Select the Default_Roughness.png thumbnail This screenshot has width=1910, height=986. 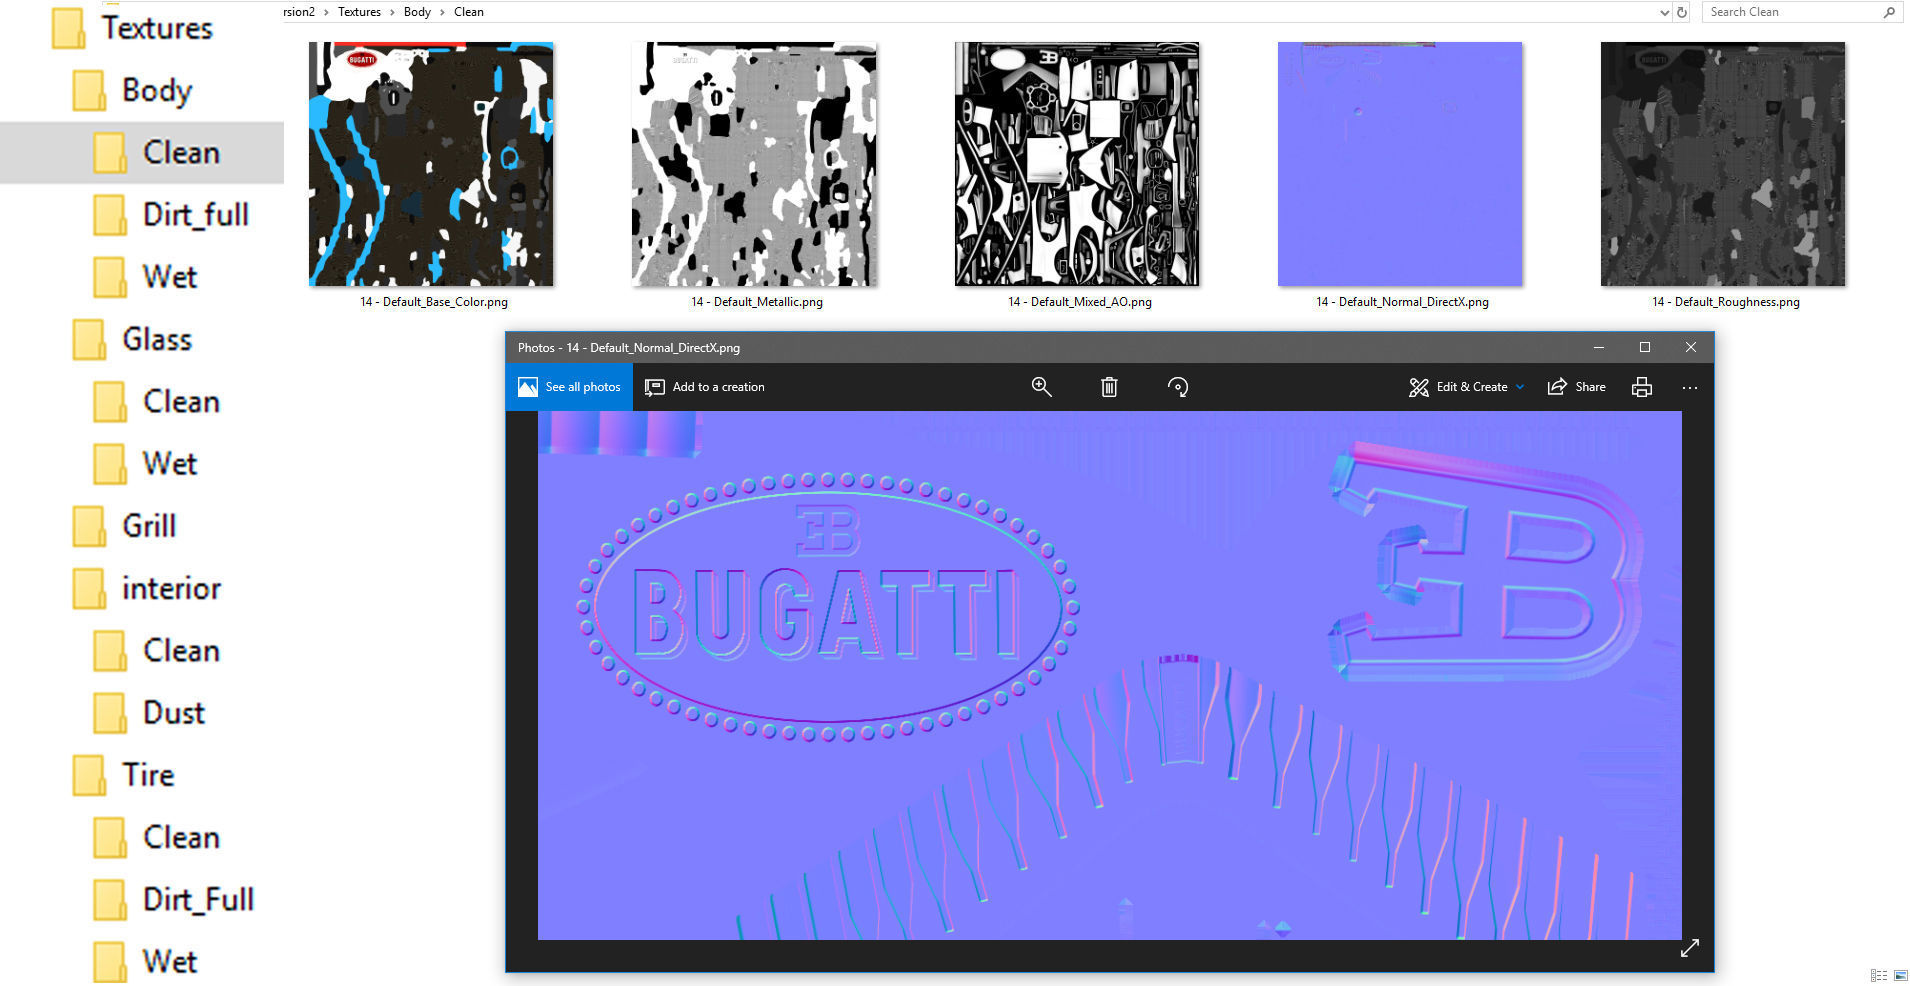[x=1723, y=164]
